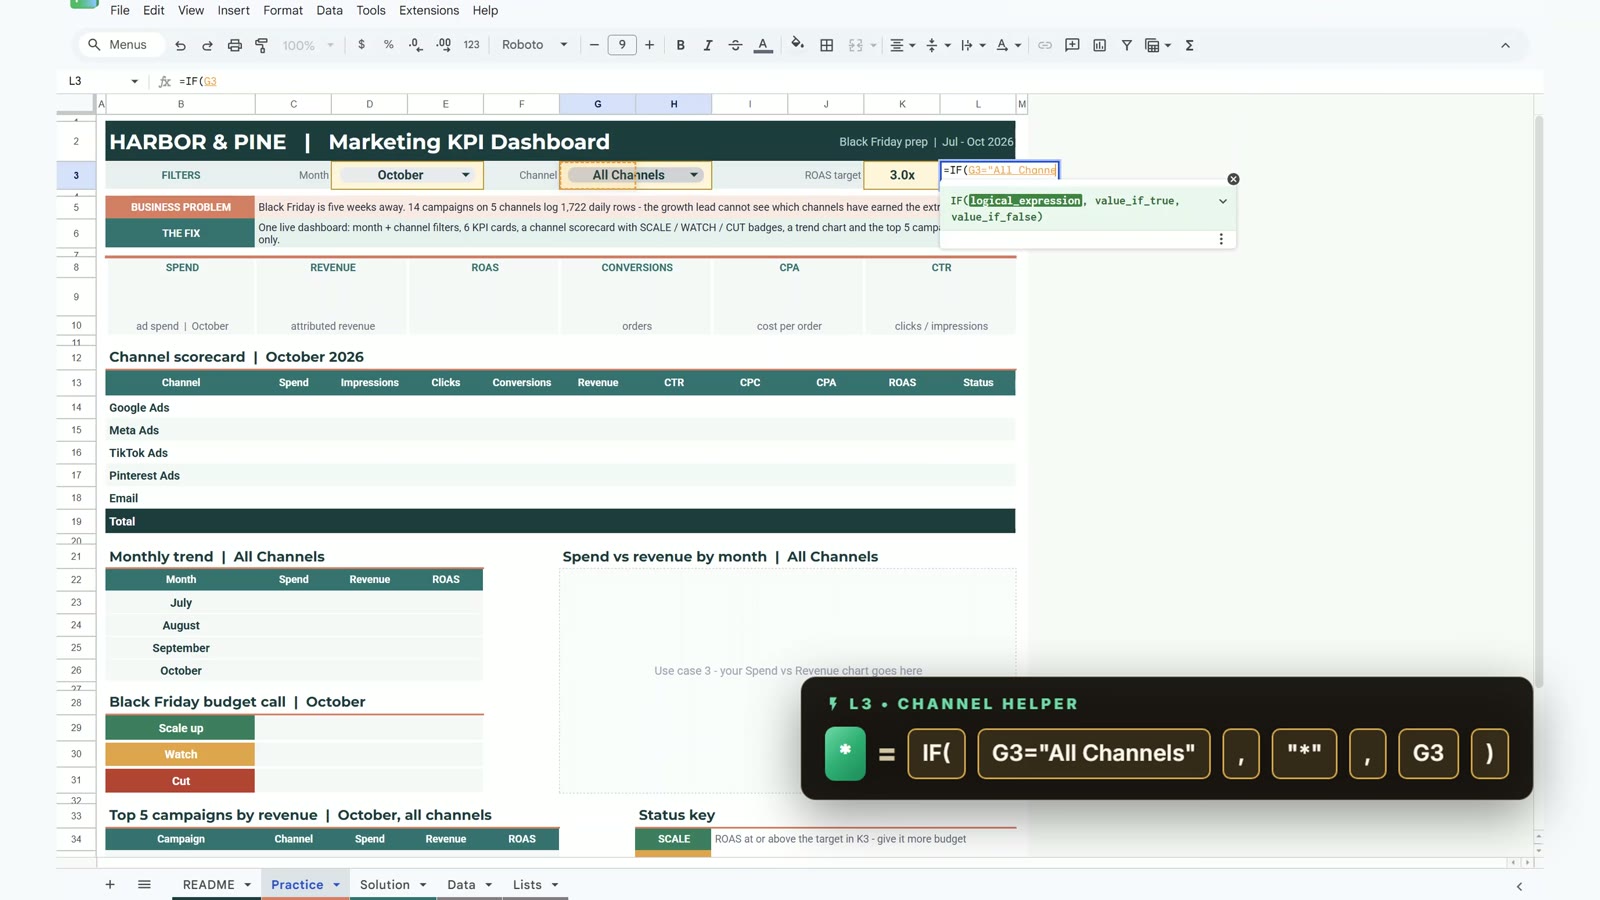Image resolution: width=1600 pixels, height=900 pixels.
Task: Insert chart icon
Action: tap(1099, 45)
